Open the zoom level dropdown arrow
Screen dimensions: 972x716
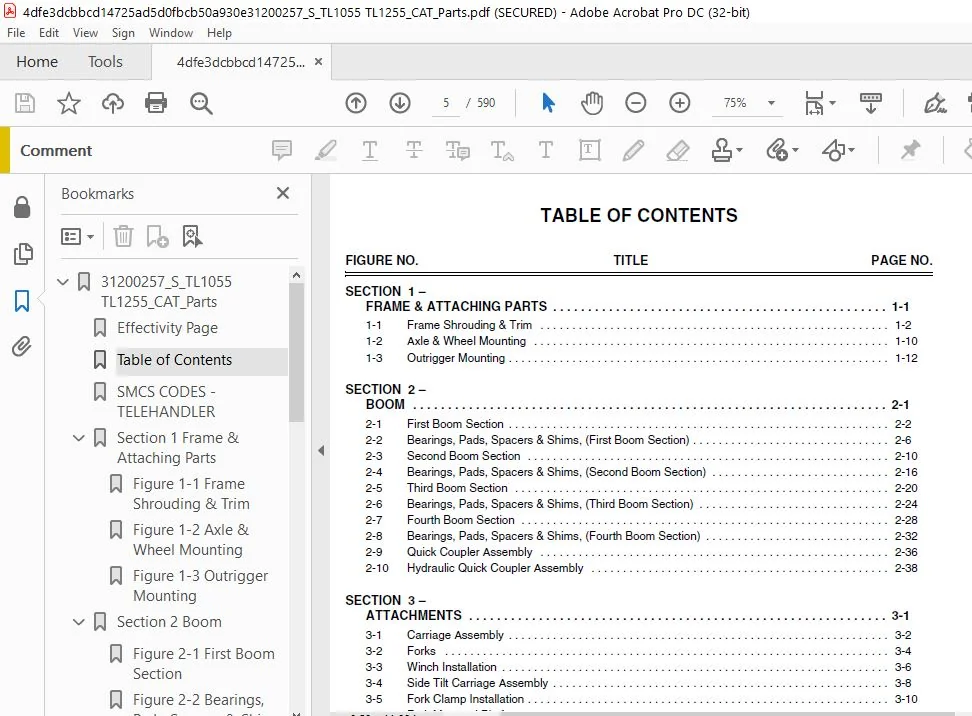click(x=771, y=103)
